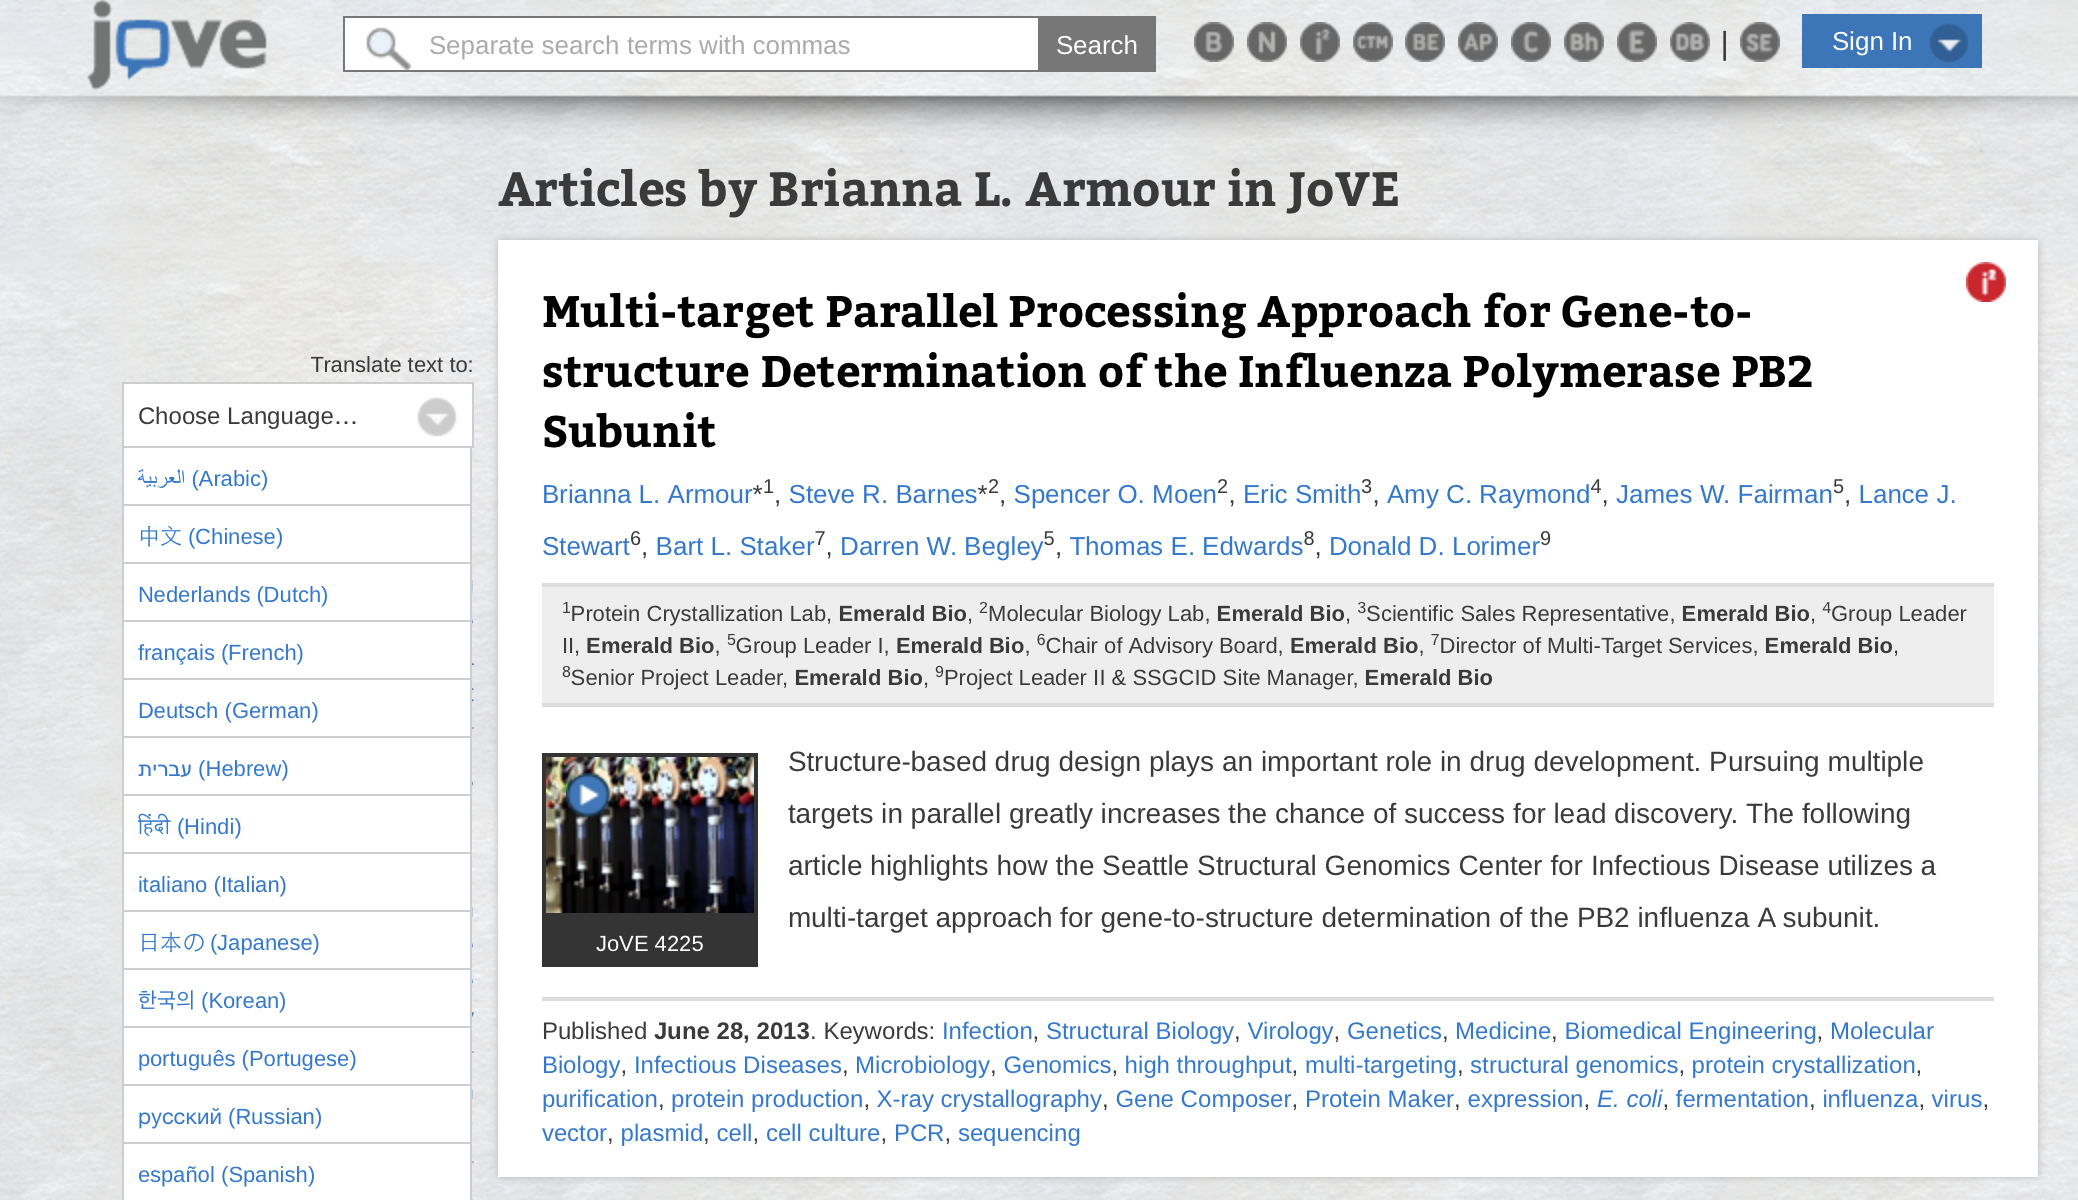The height and width of the screenshot is (1200, 2078).
Task: Click the magnifying glass search icon
Action: tap(387, 47)
